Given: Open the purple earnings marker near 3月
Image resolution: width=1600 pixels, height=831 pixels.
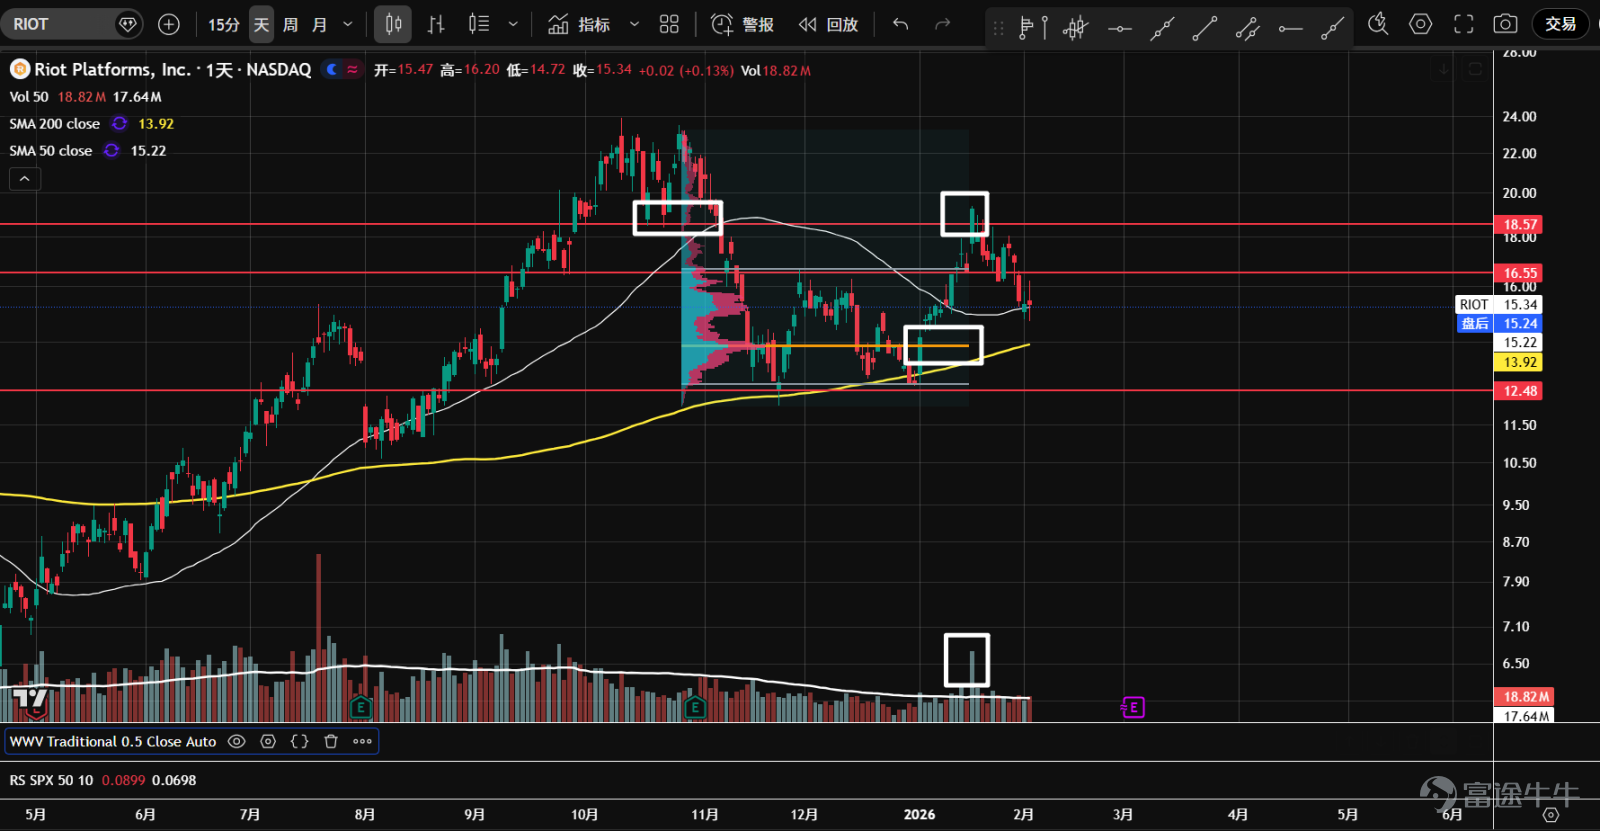Looking at the screenshot, I should (x=1133, y=708).
